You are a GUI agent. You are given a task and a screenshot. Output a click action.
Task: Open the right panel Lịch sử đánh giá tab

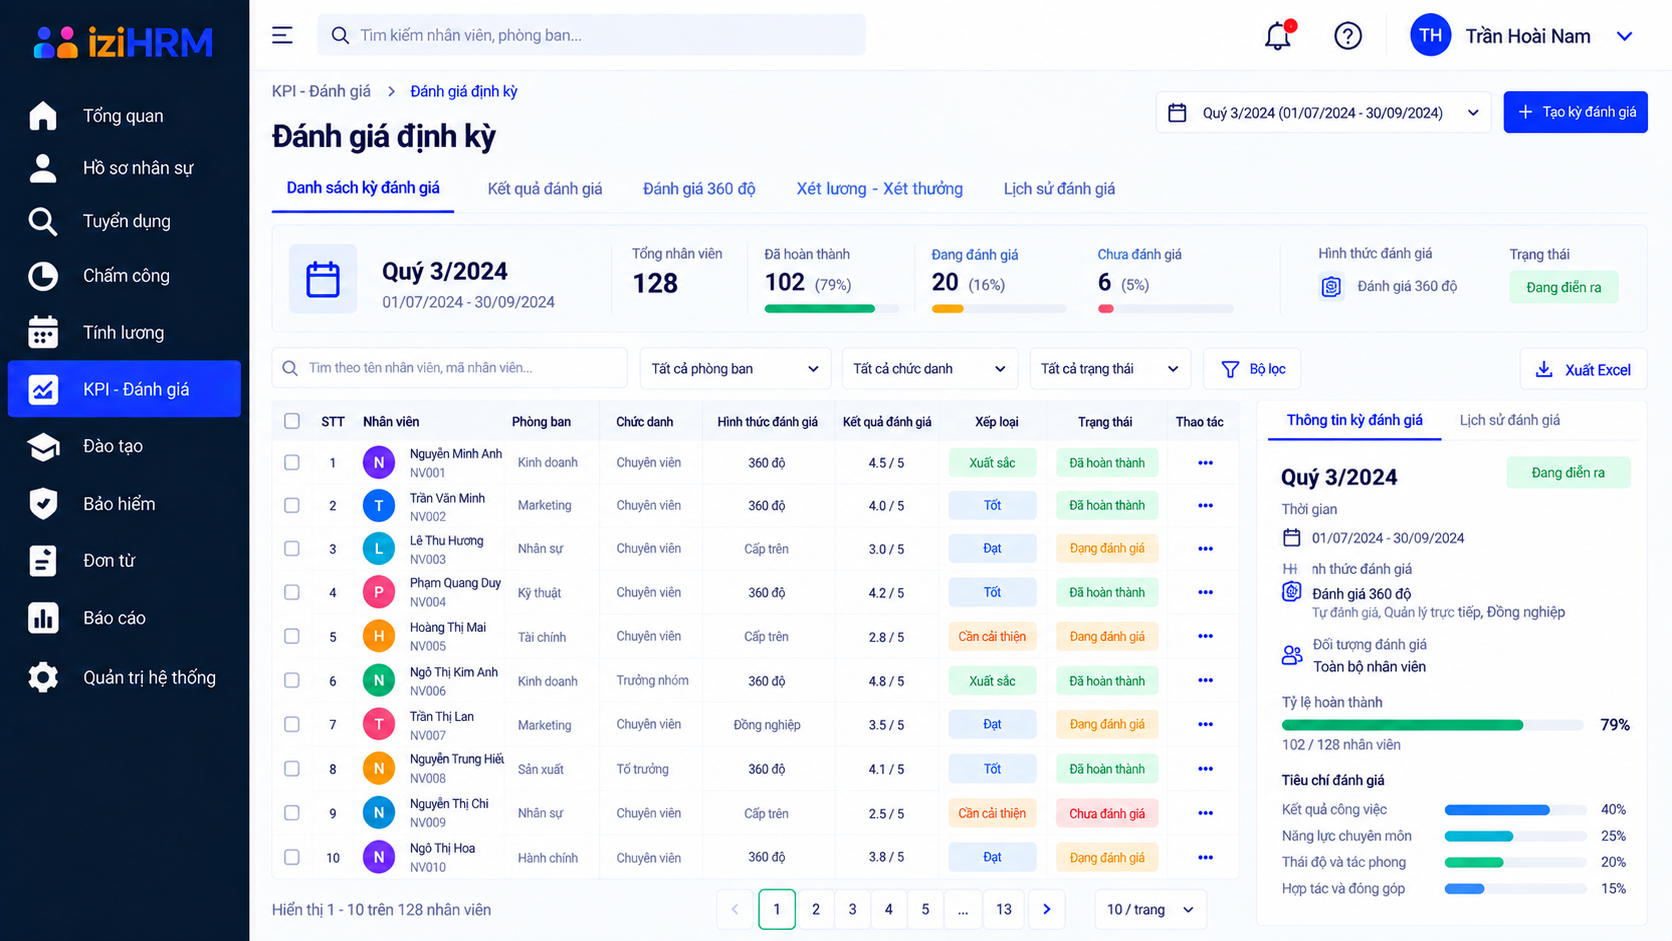pyautogui.click(x=1509, y=420)
